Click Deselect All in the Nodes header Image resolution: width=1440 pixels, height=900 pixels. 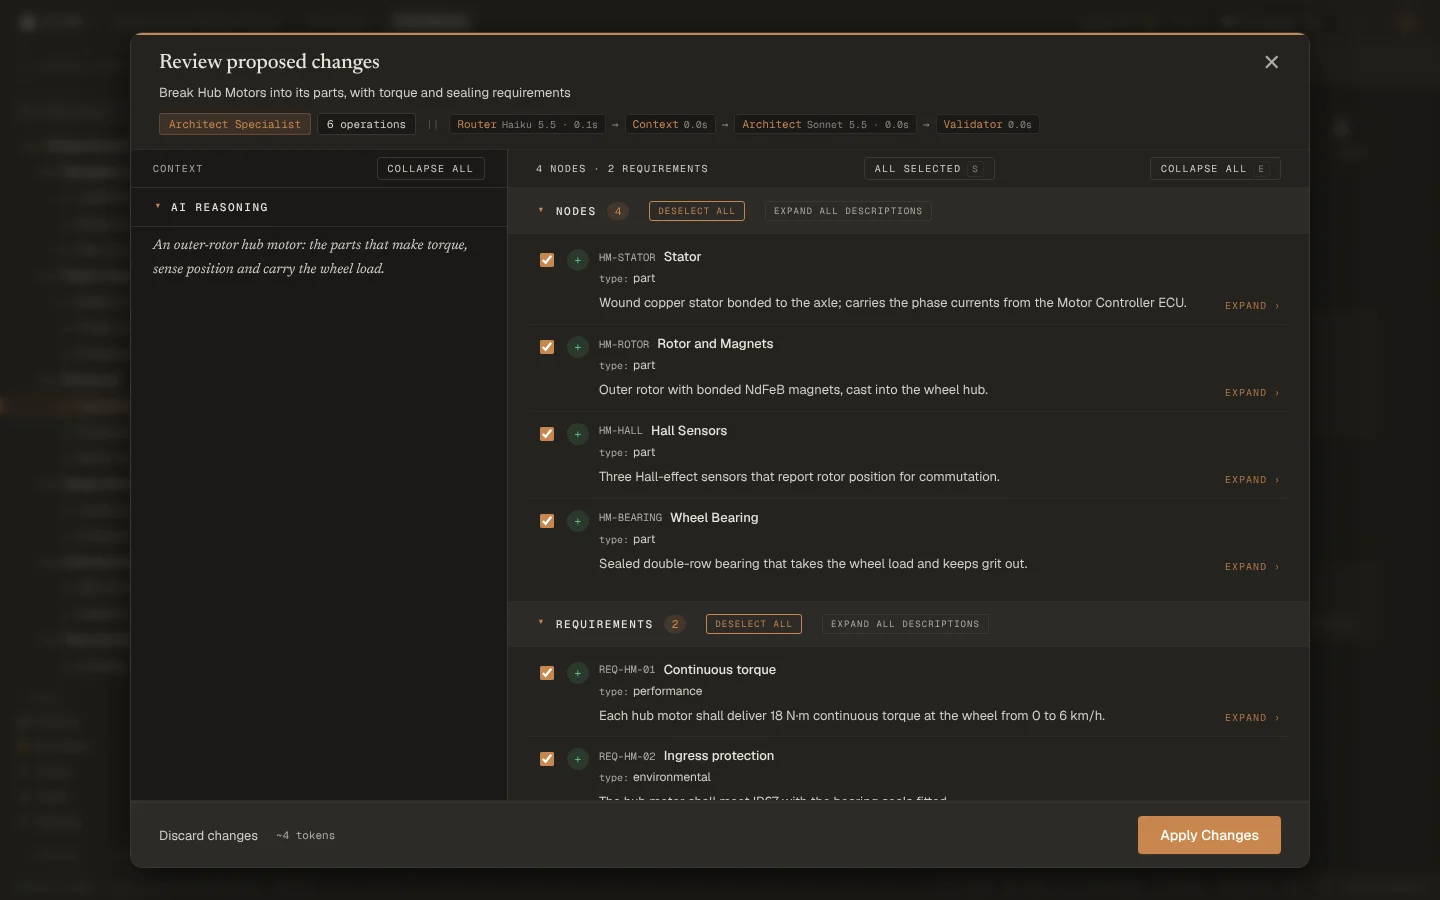(x=697, y=211)
